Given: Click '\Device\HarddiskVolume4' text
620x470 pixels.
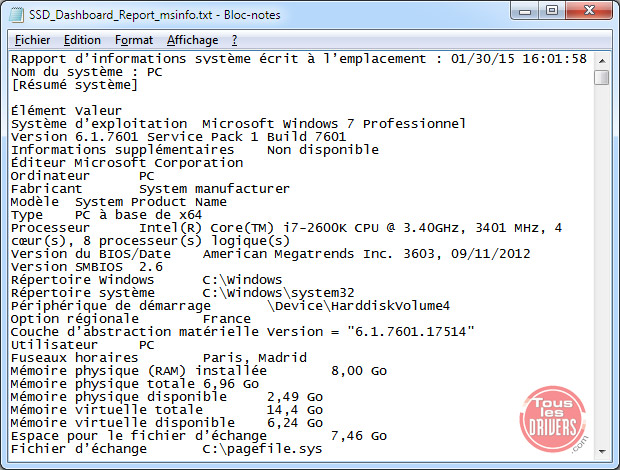Looking at the screenshot, I should (x=358, y=306).
